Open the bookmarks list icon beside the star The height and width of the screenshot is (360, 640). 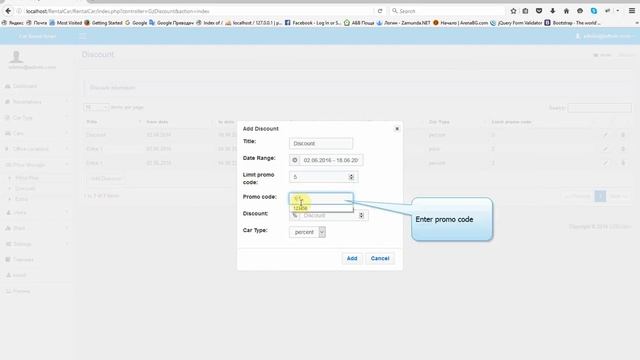(525, 11)
